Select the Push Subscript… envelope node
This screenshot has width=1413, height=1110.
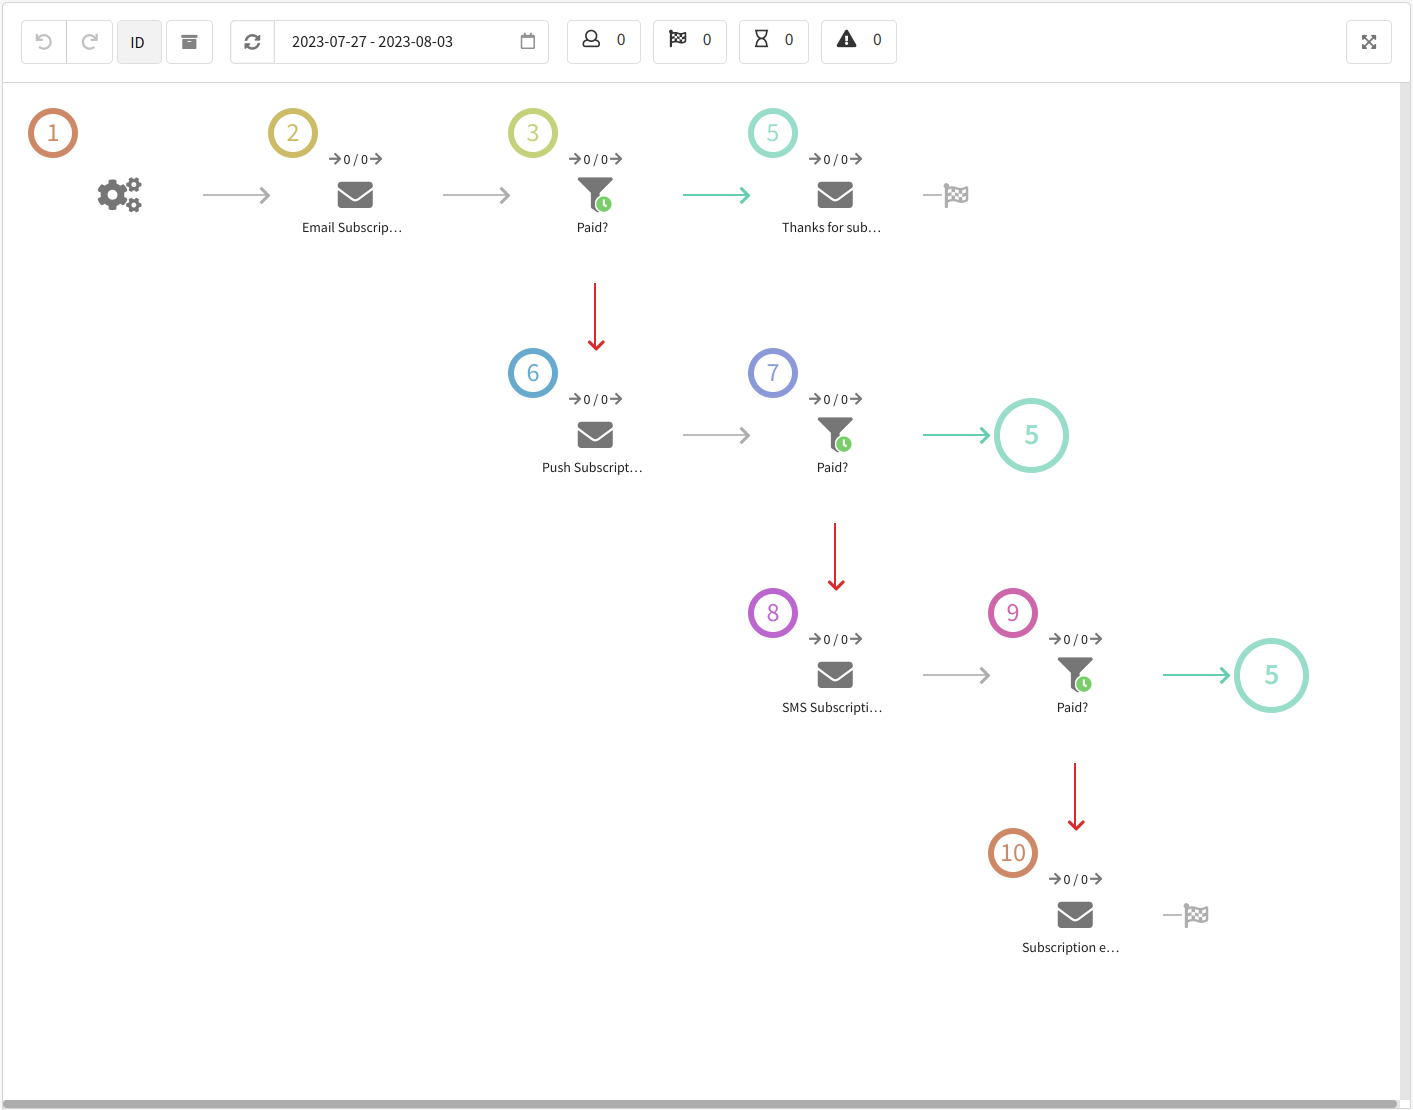pyautogui.click(x=595, y=434)
